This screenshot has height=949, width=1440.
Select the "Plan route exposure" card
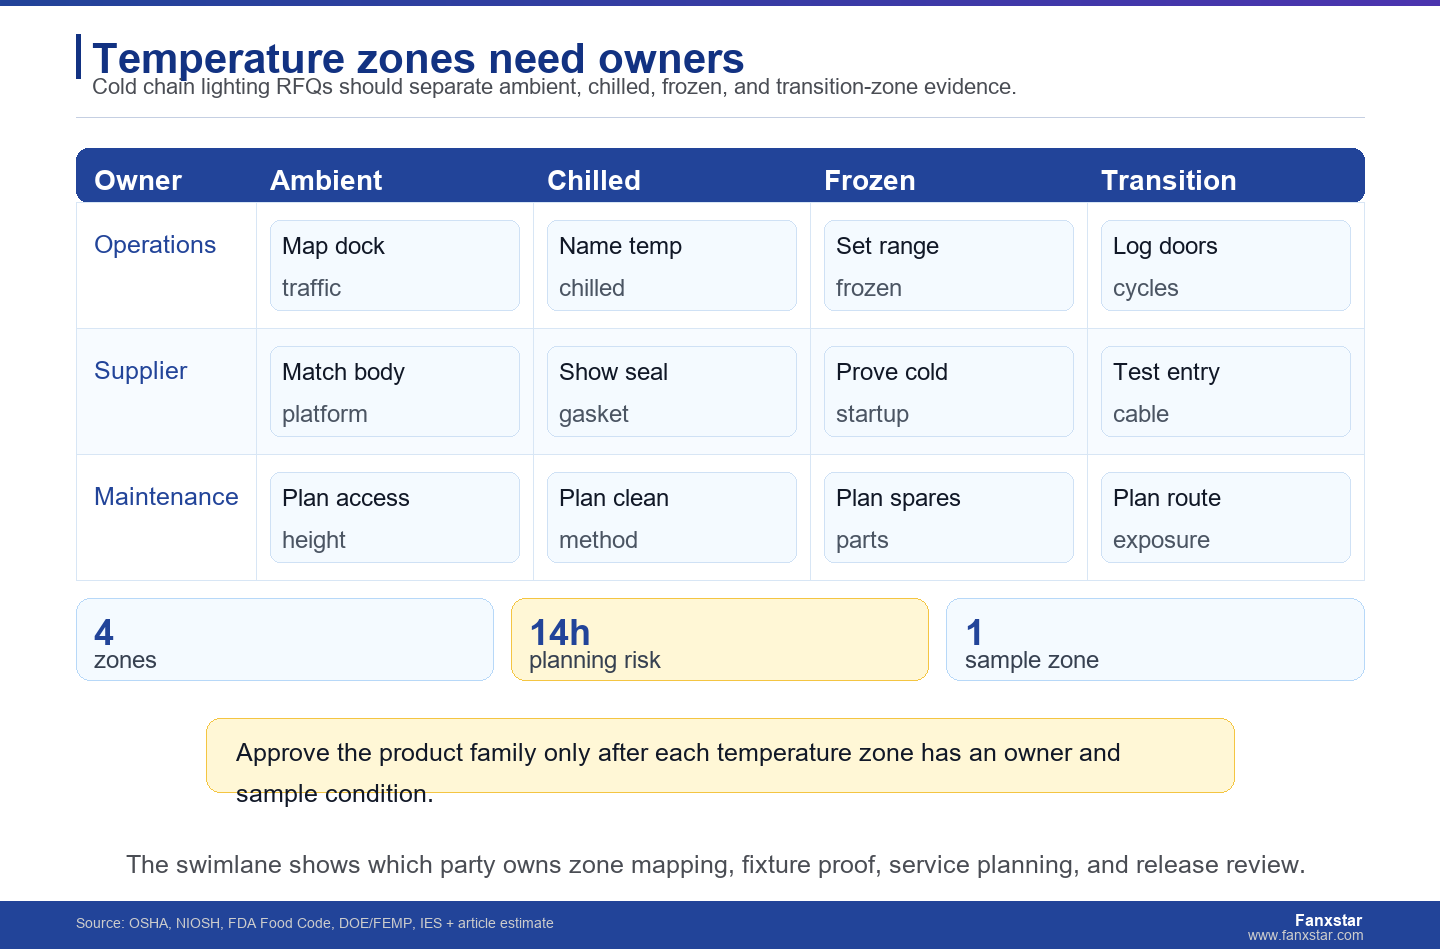(1226, 518)
